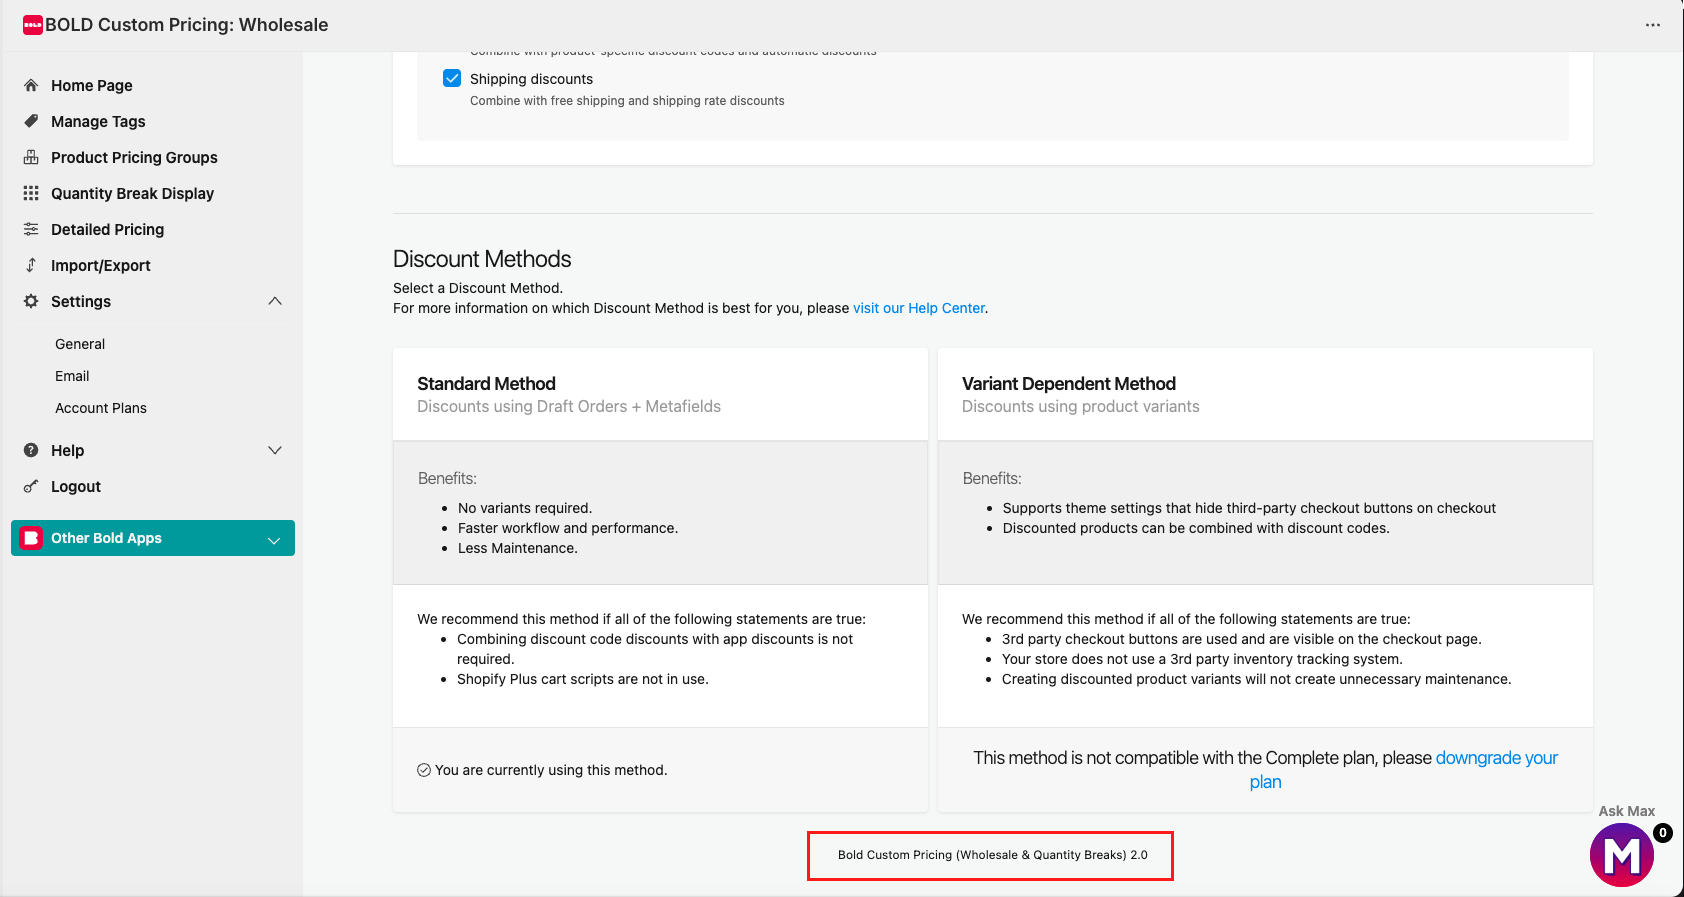
Task: Open the three-dot more options menu
Action: (1653, 25)
